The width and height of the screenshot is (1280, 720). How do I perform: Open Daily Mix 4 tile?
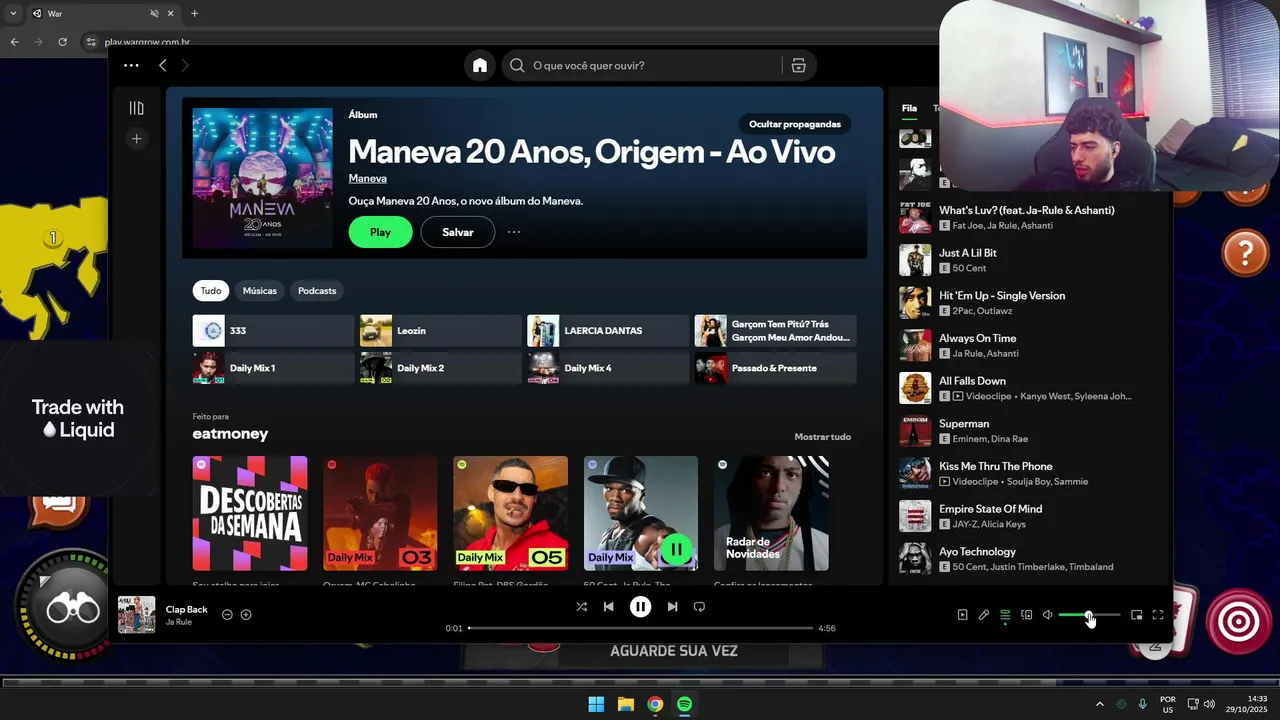click(x=607, y=368)
